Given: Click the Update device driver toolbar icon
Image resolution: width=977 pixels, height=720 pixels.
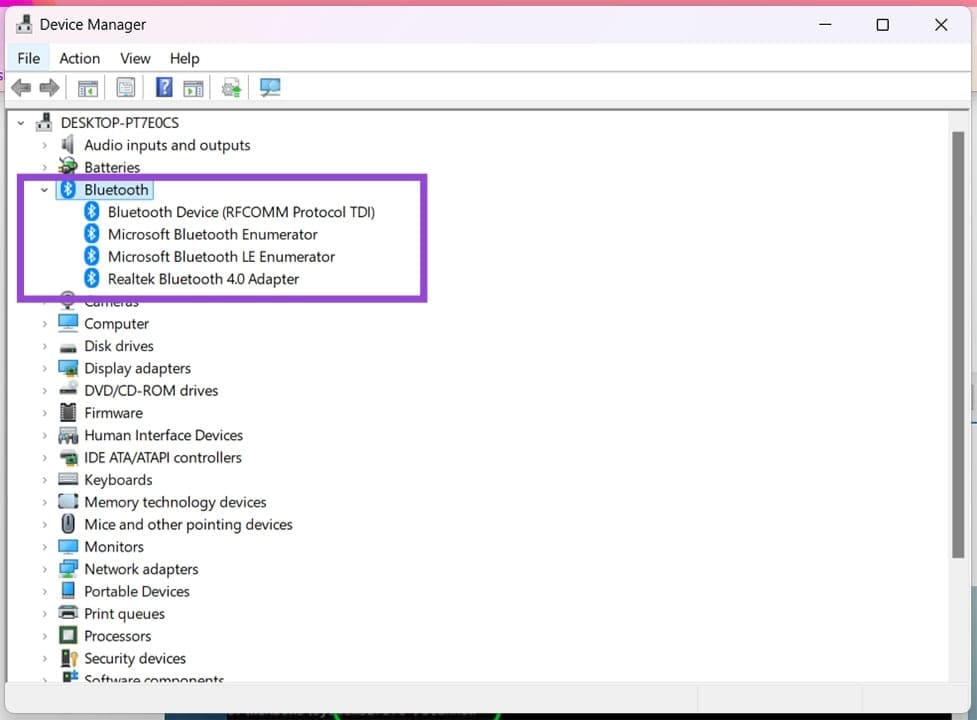Looking at the screenshot, I should tap(231, 87).
